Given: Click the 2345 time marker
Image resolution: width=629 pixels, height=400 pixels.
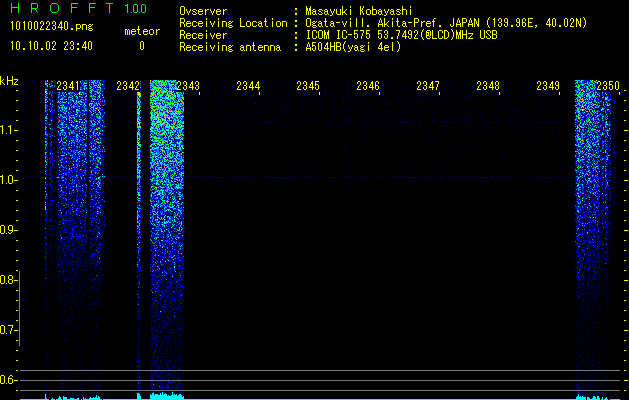Looking at the screenshot, I should tap(308, 85).
